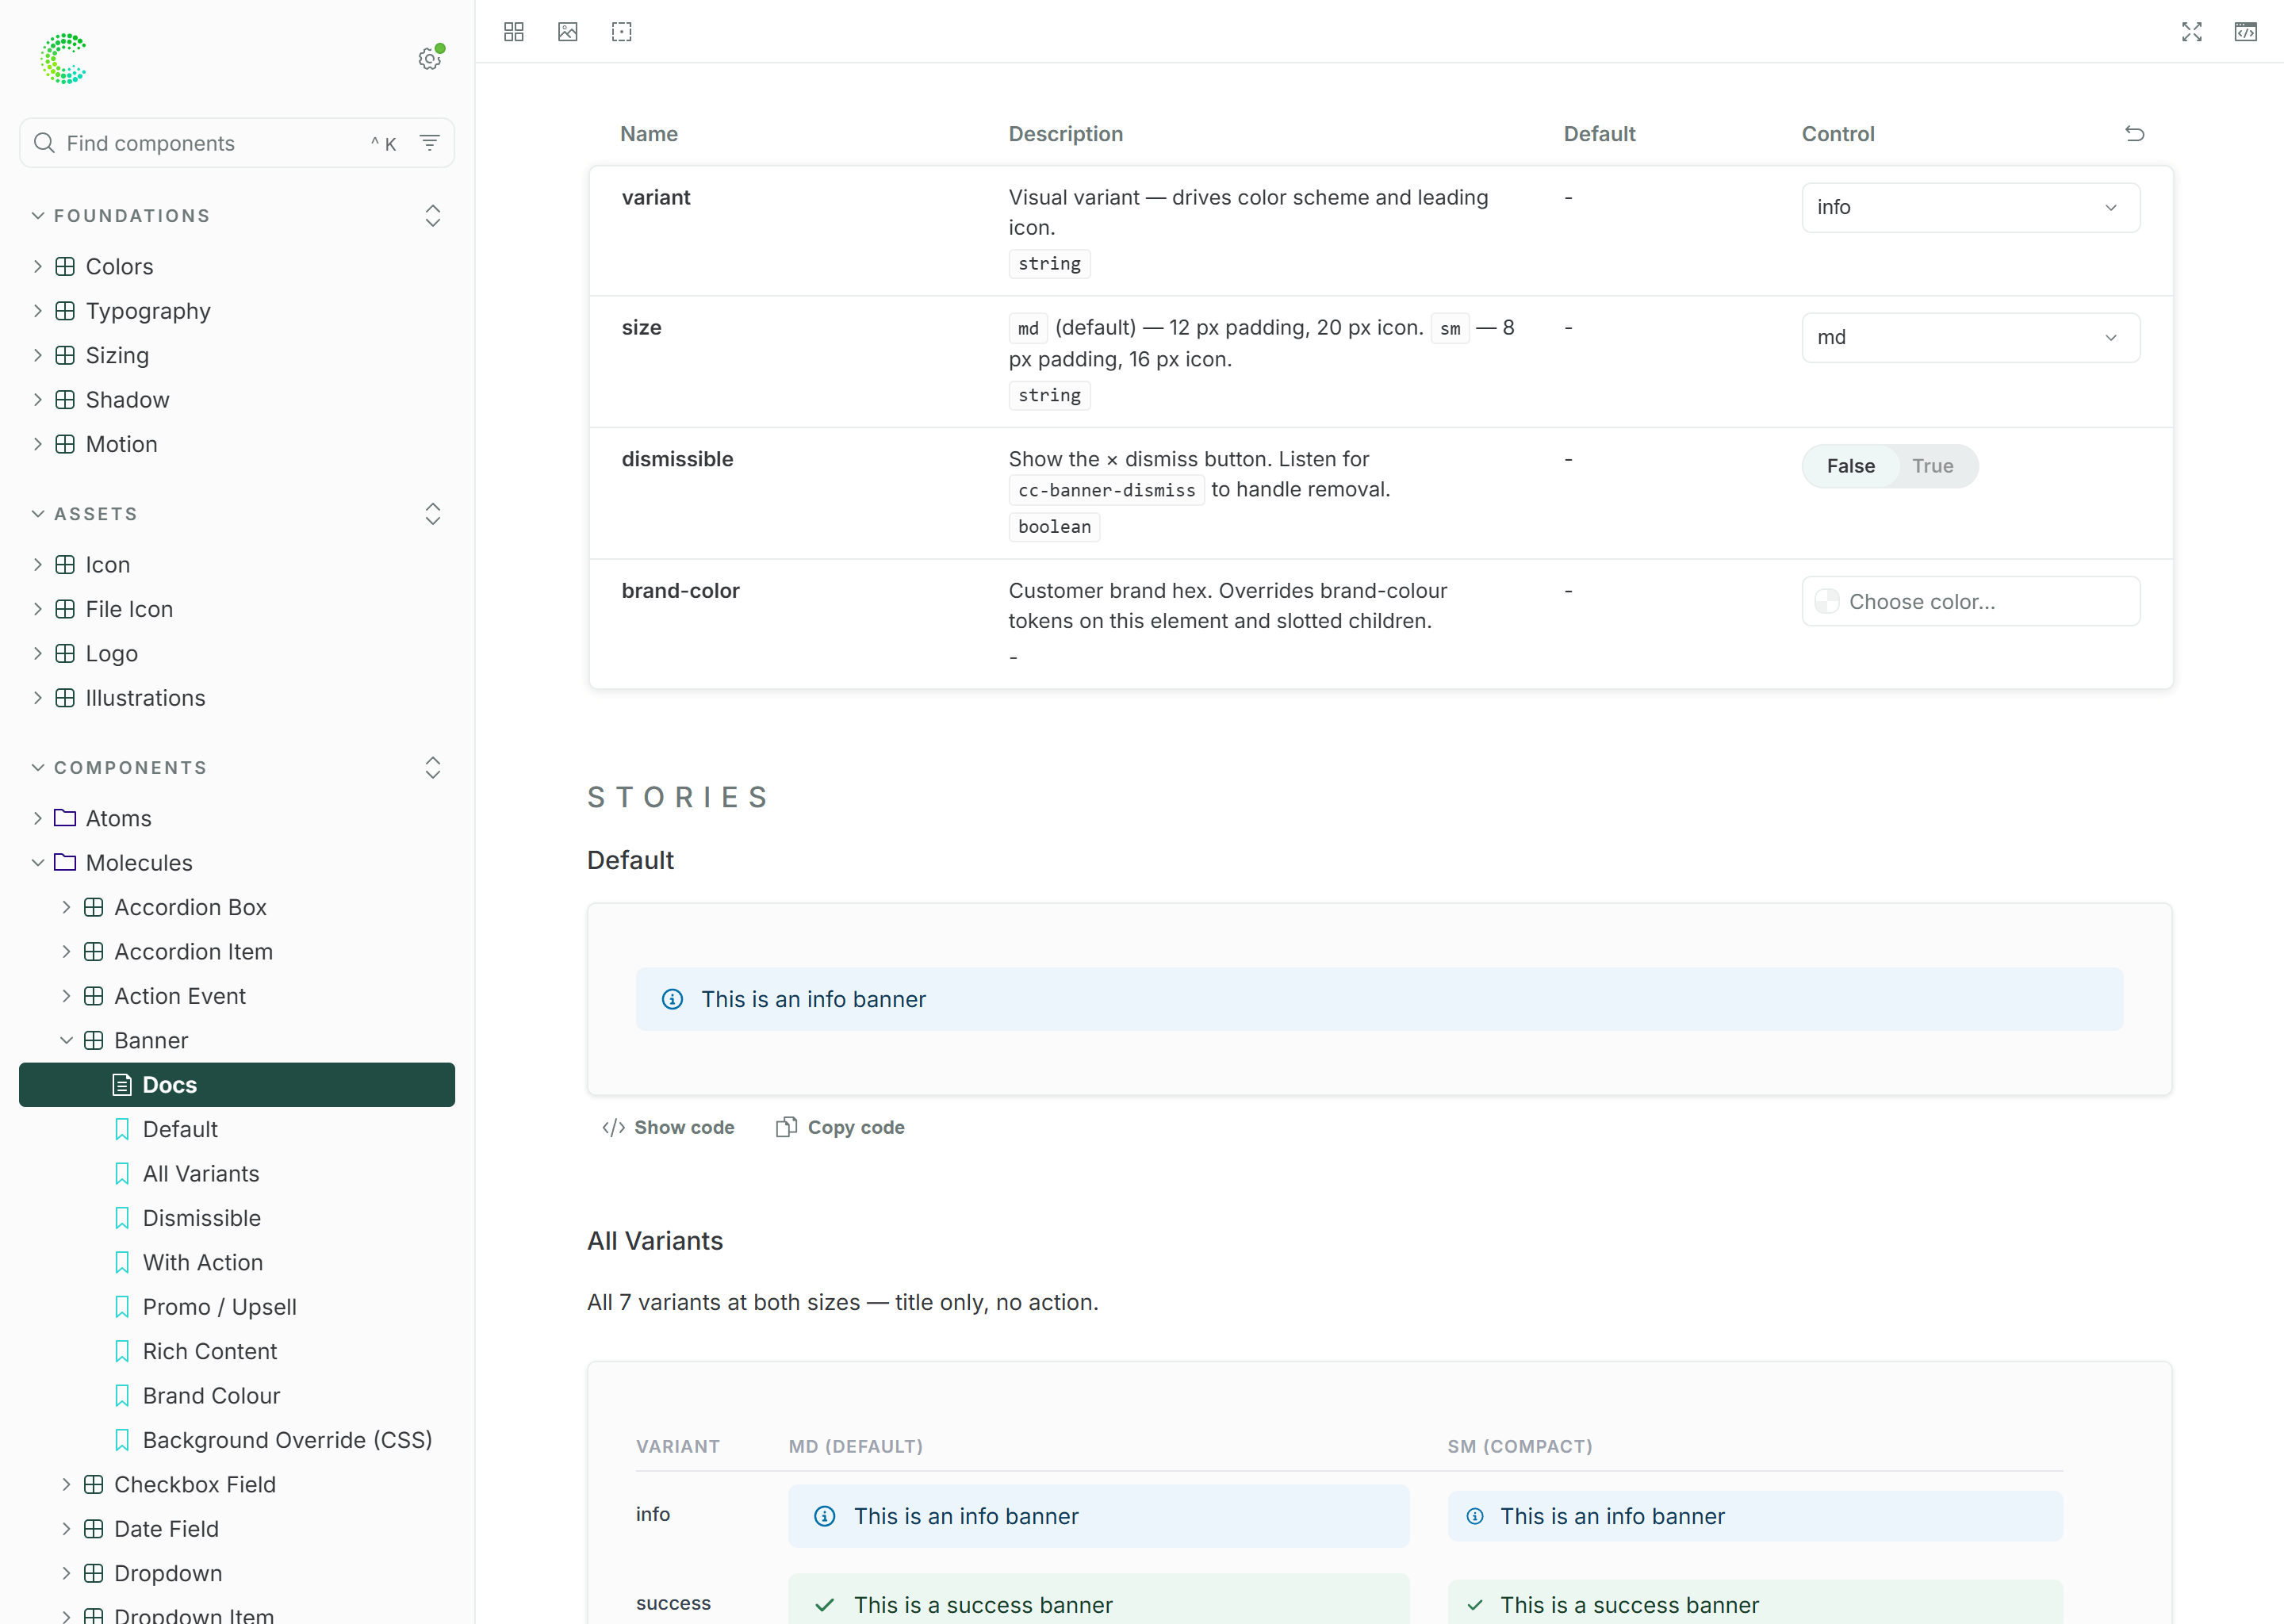
Task: Open the All Variants story heading link
Action: coord(655,1241)
